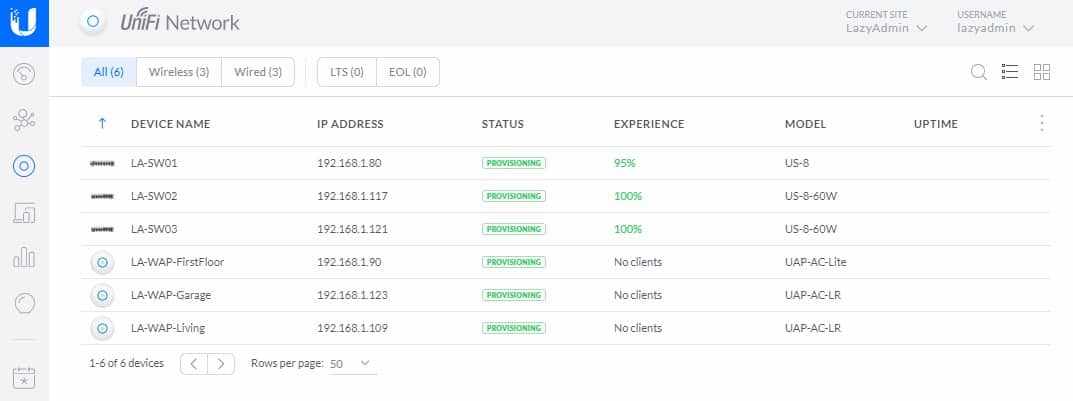This screenshot has height=401, width=1073.
Task: Open the Topology map icon in the sidebar
Action: coord(24,120)
